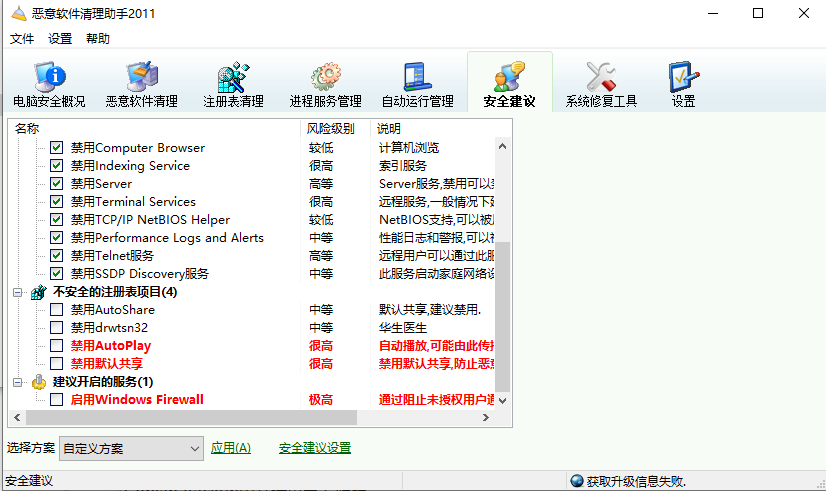Select the 禁用AutoPlay red row text
The image size is (826, 491).
coord(111,346)
